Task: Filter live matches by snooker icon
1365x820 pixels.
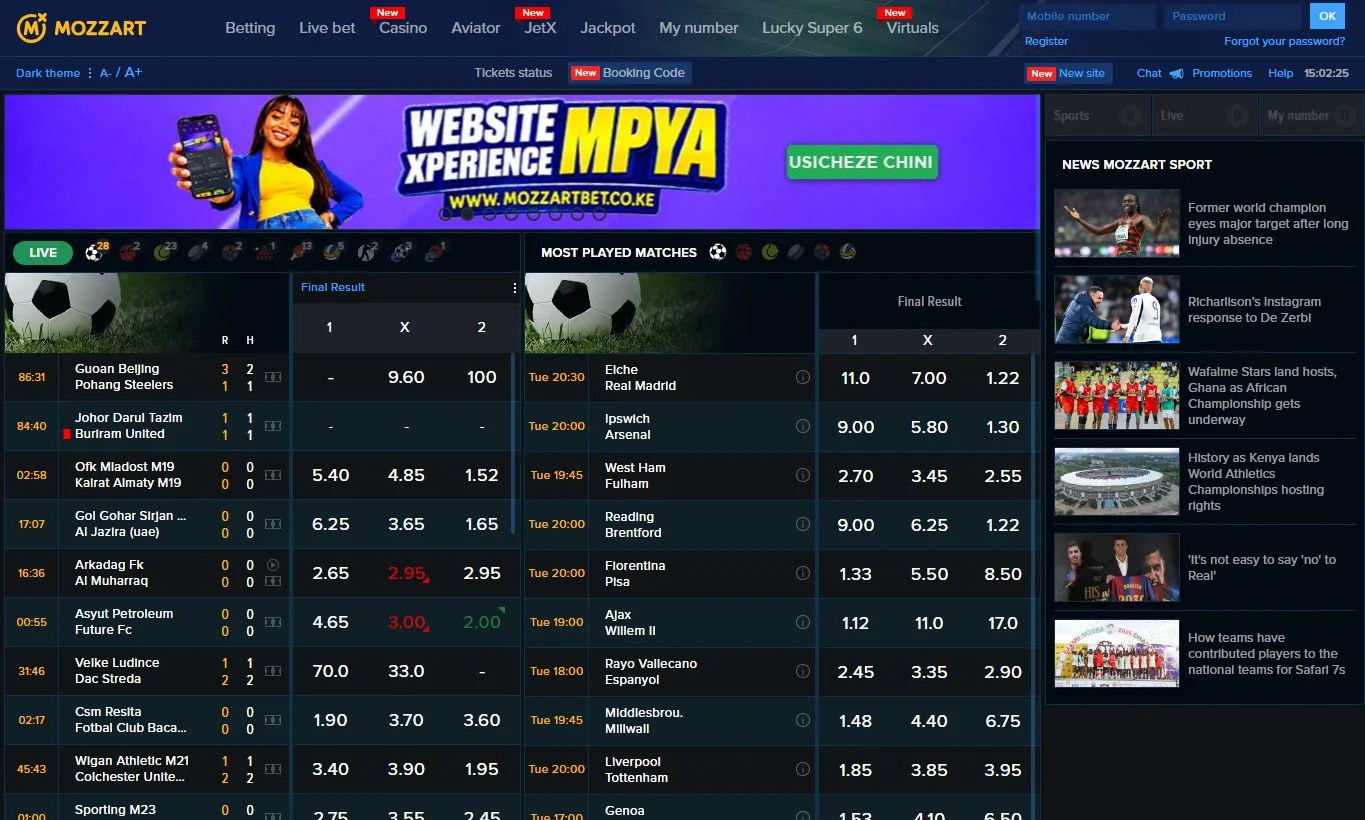Action: (265, 252)
